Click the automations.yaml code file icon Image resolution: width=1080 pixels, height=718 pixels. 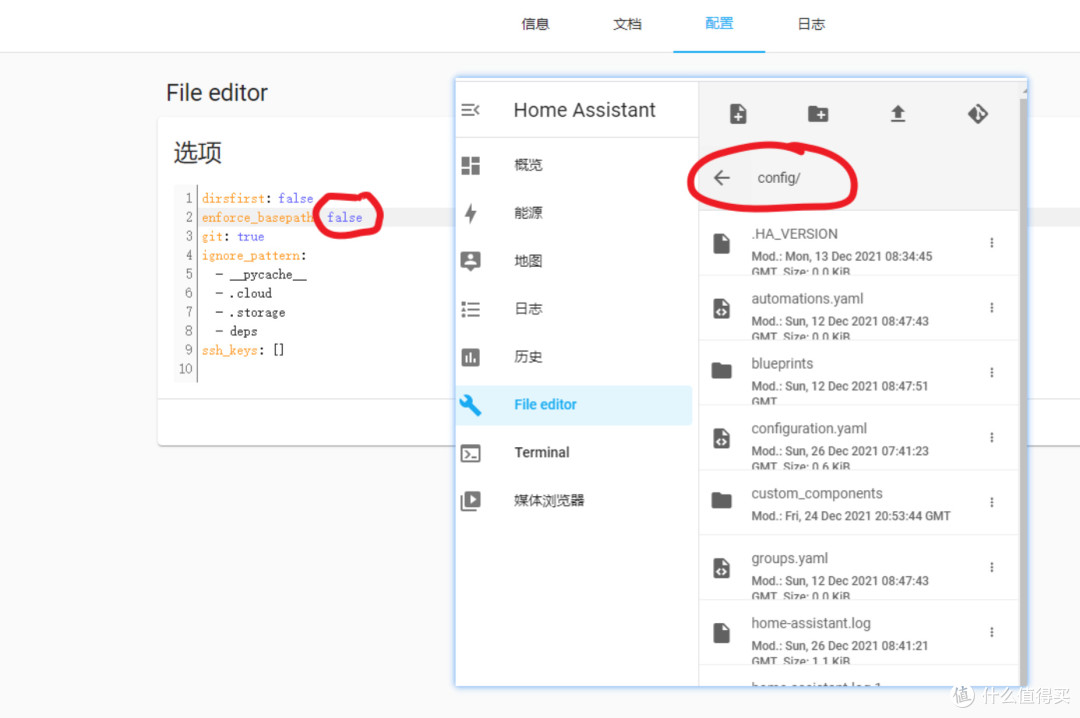pyautogui.click(x=721, y=308)
